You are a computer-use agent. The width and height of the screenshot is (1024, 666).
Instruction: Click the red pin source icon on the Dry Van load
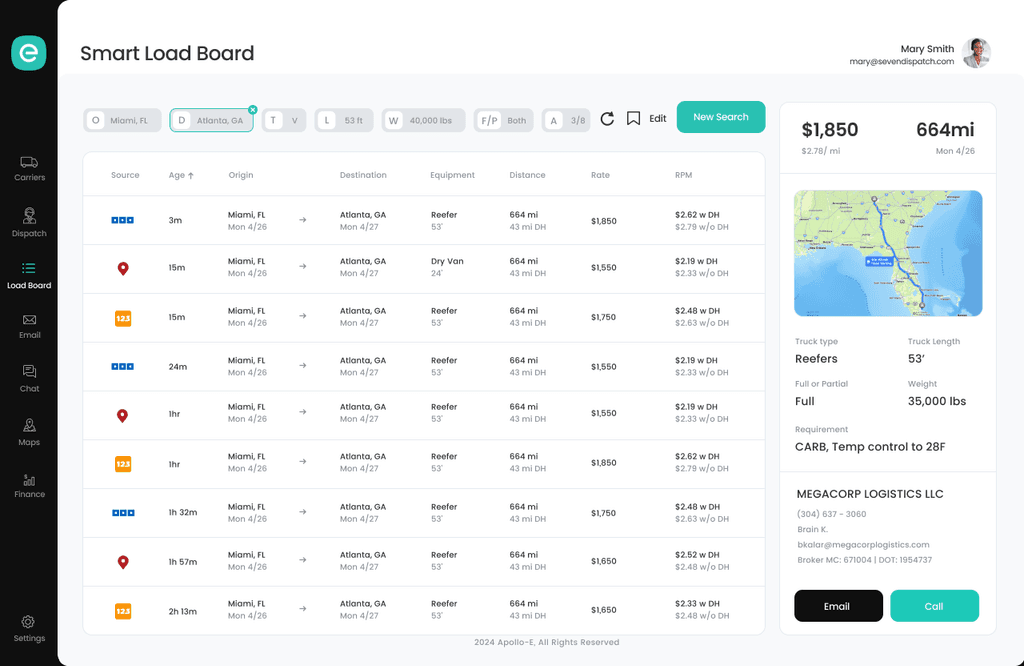(122, 268)
